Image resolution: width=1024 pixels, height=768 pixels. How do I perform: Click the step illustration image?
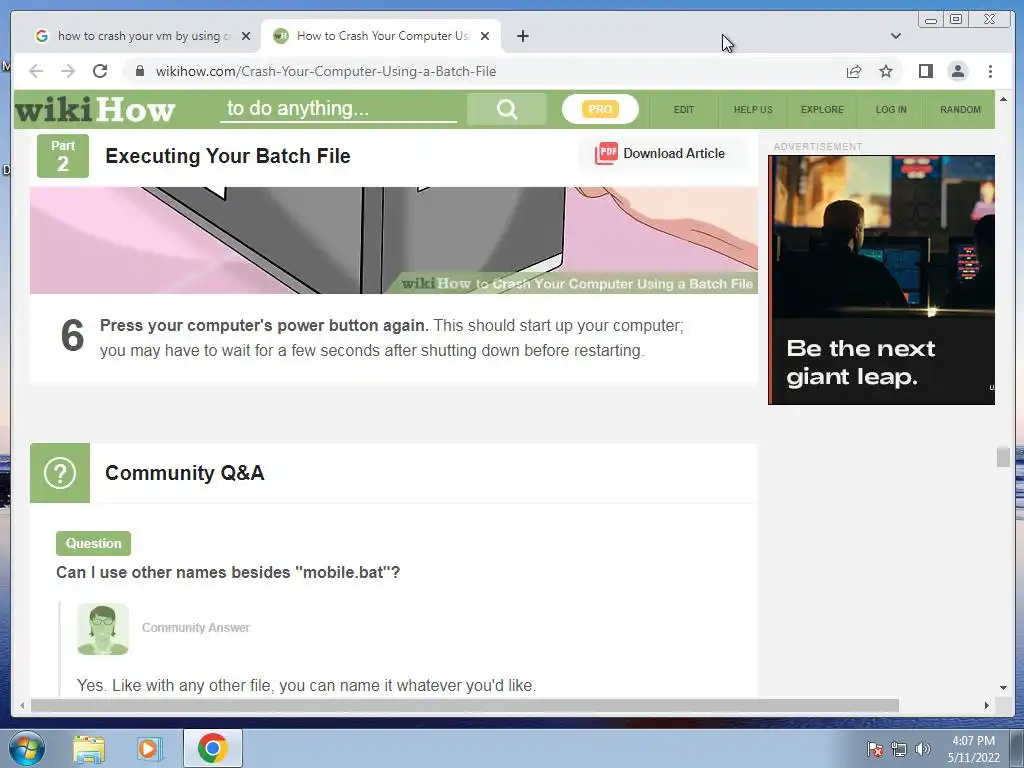coord(394,240)
